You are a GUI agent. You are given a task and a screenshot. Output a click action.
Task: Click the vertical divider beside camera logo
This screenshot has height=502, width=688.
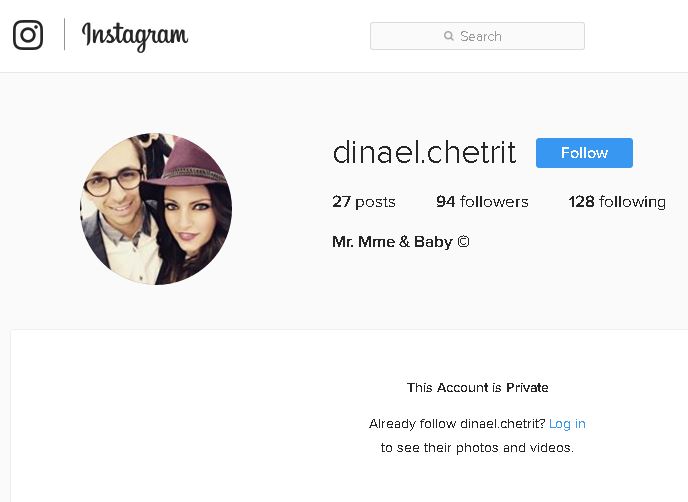tap(64, 34)
